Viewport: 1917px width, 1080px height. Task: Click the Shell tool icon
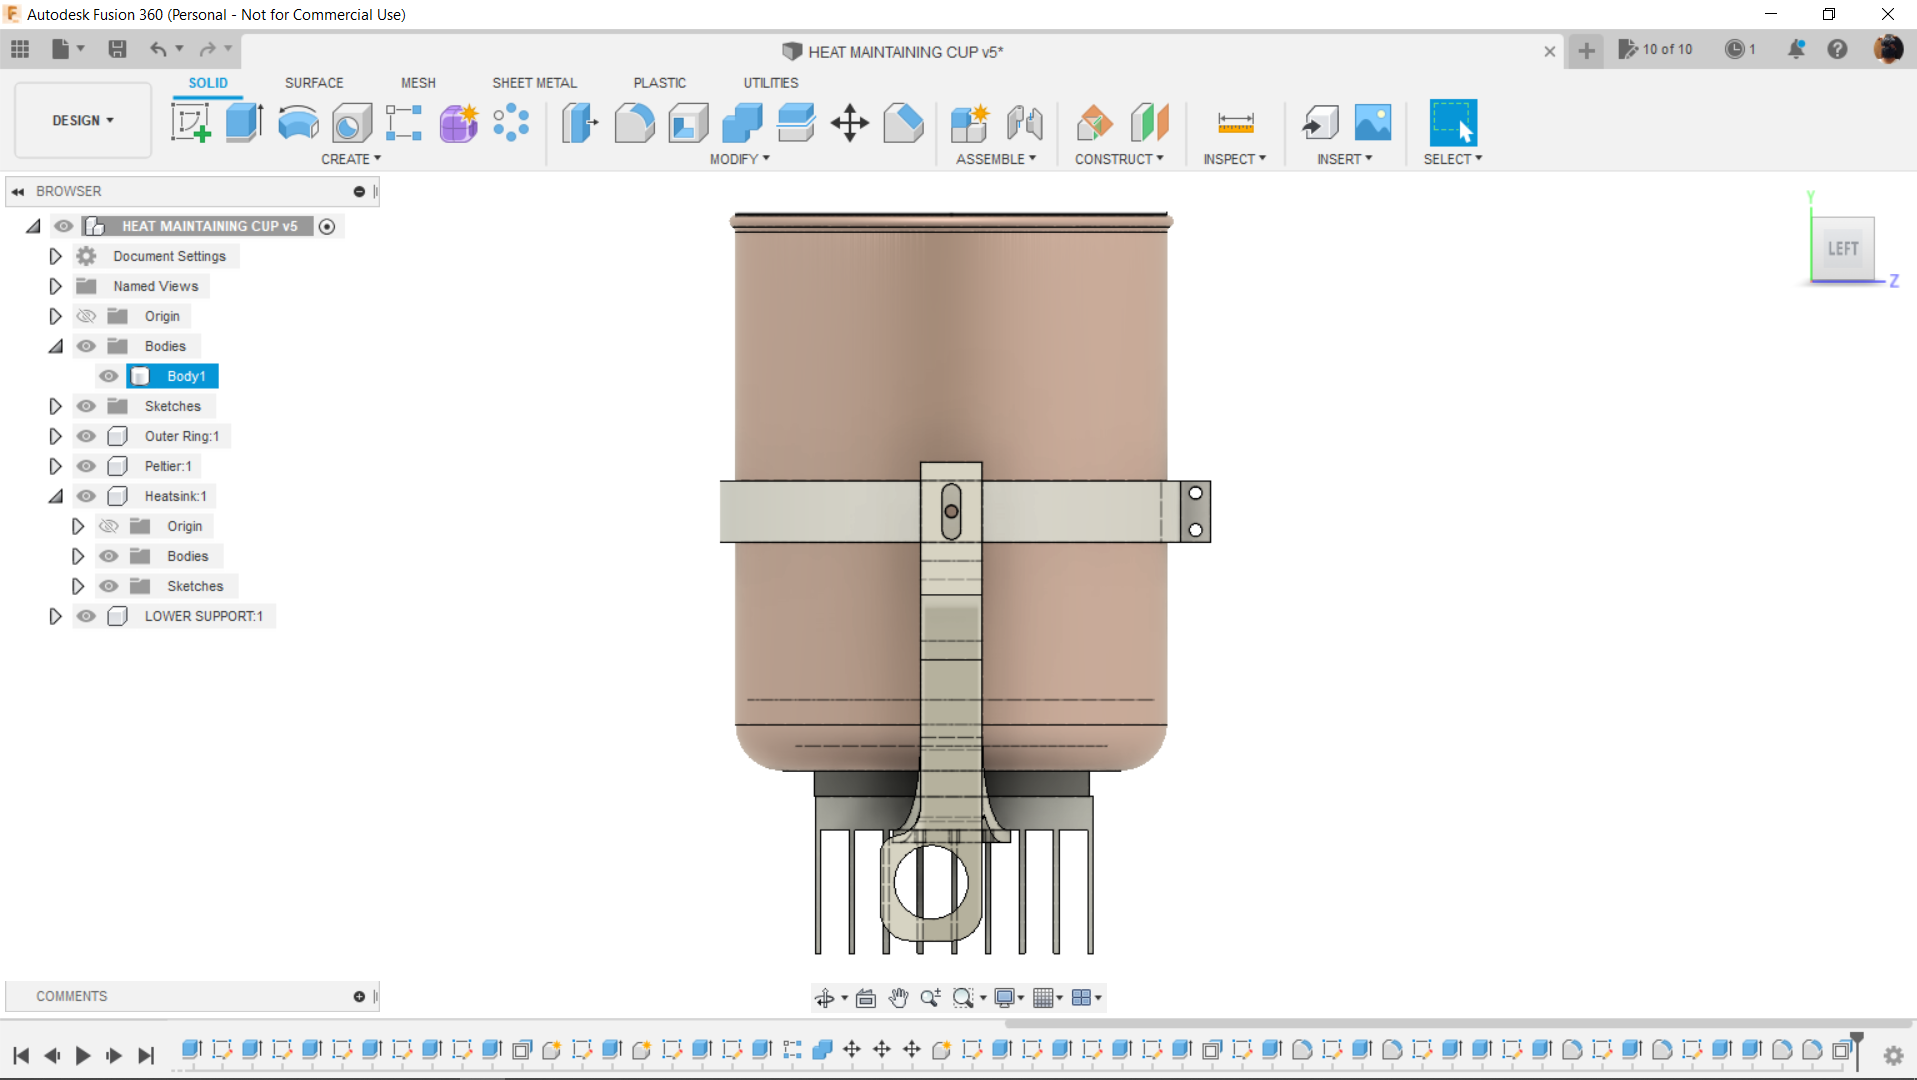click(688, 123)
